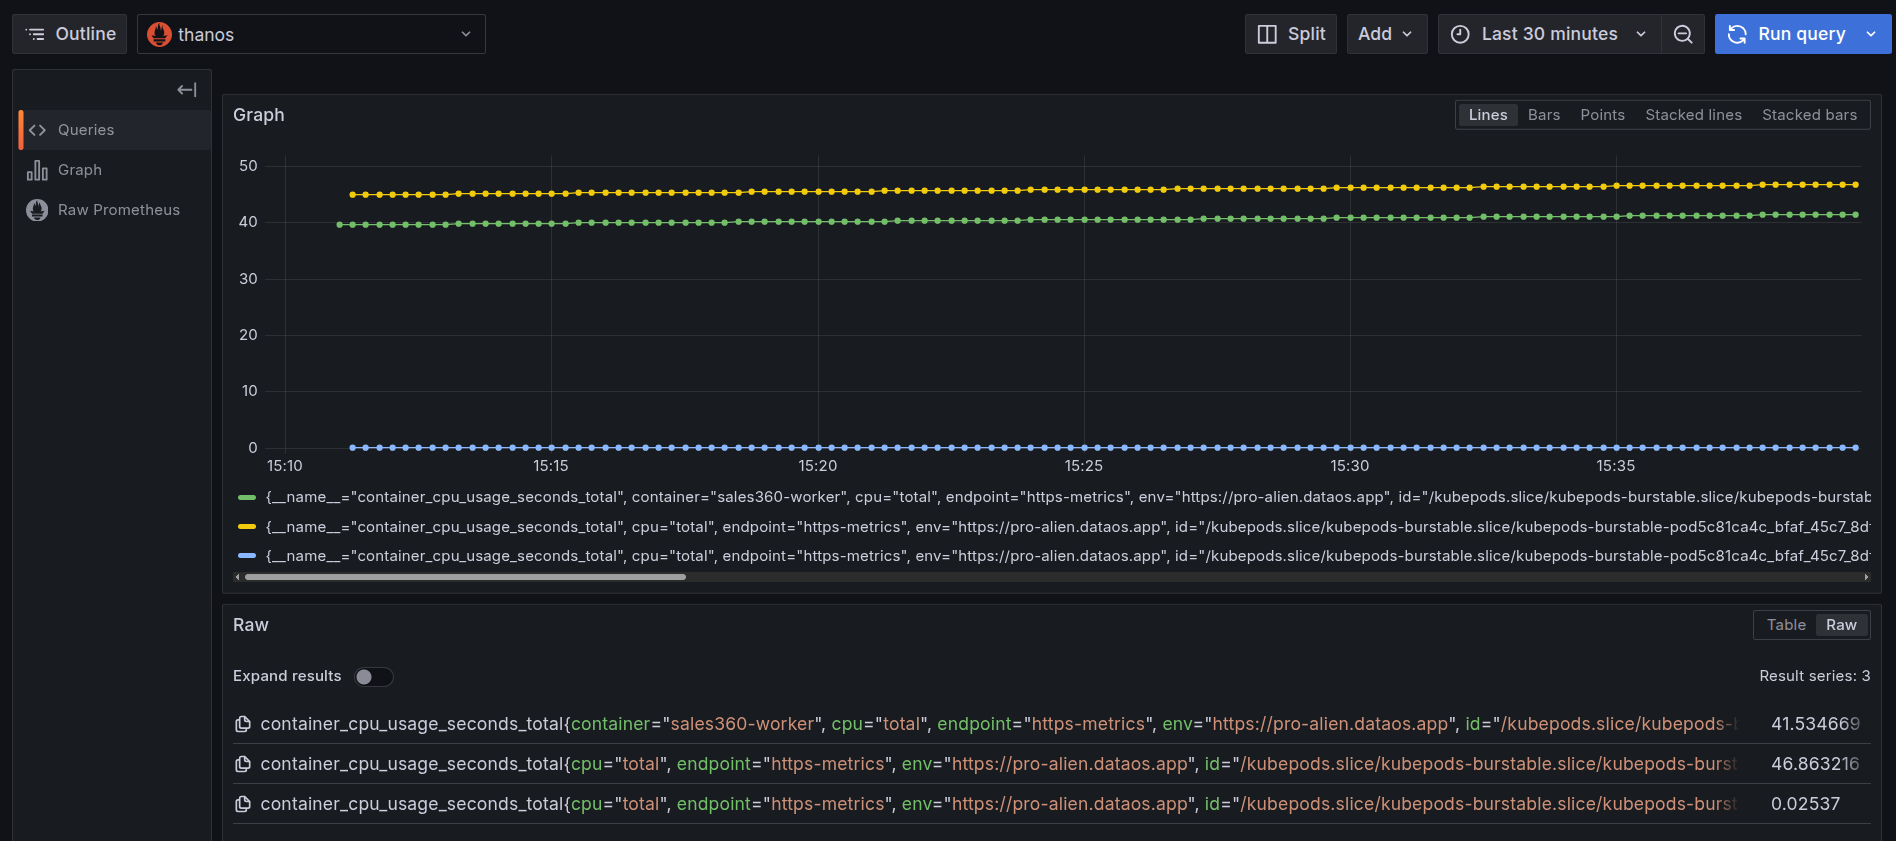Click the Run query button

(x=1788, y=34)
